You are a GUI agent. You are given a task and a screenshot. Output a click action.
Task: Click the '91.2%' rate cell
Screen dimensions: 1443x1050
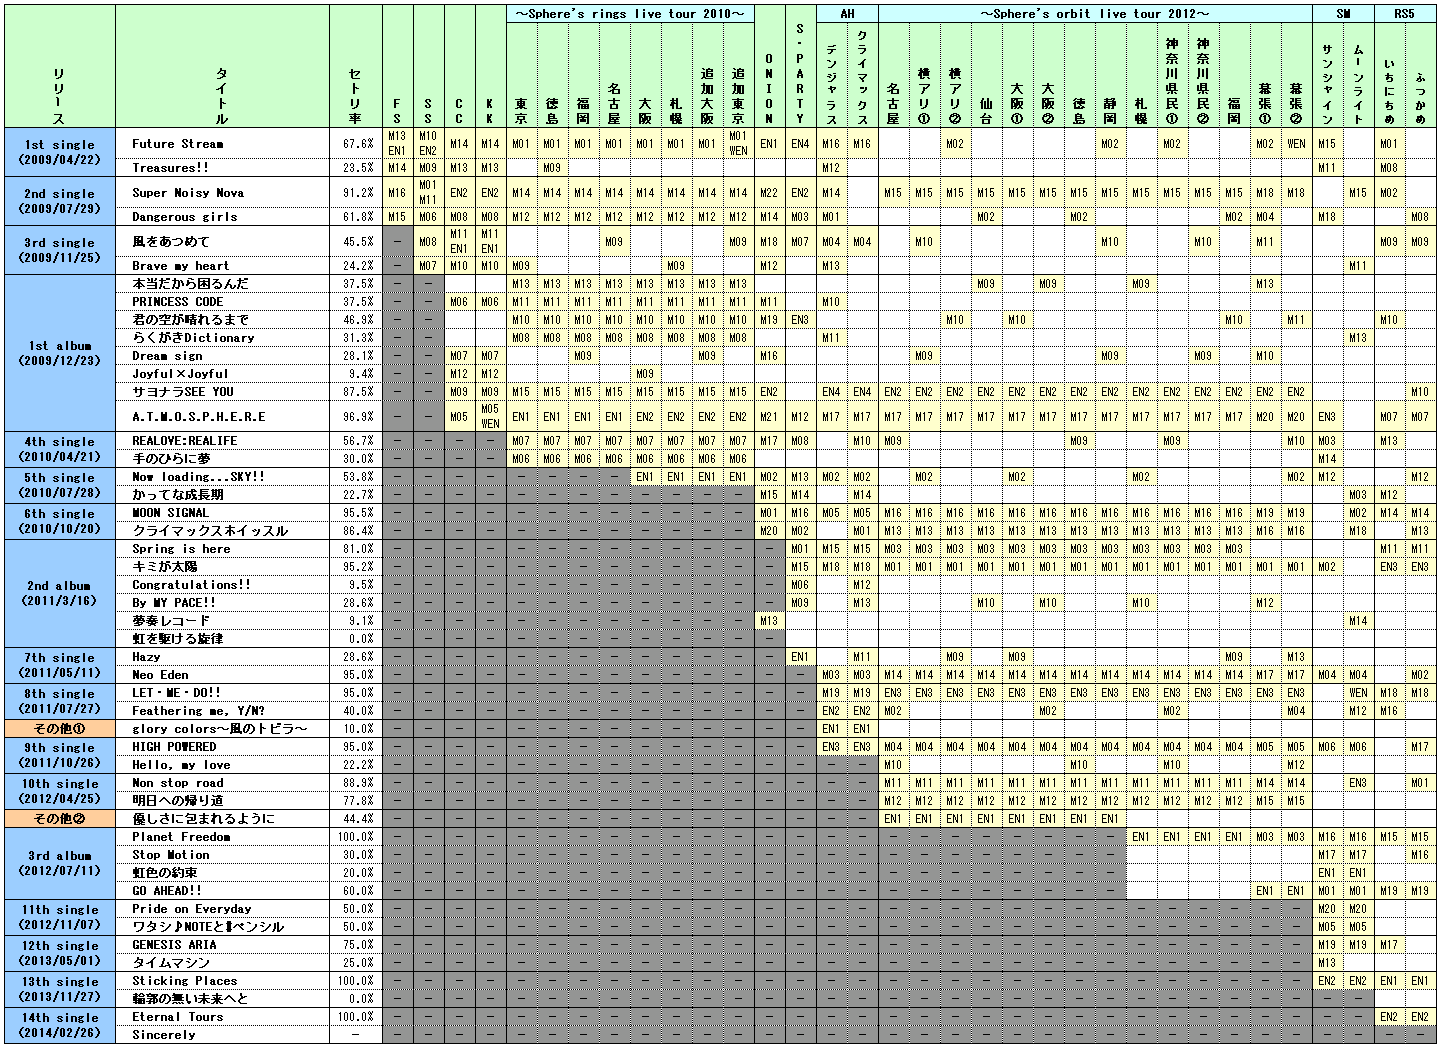(x=356, y=193)
